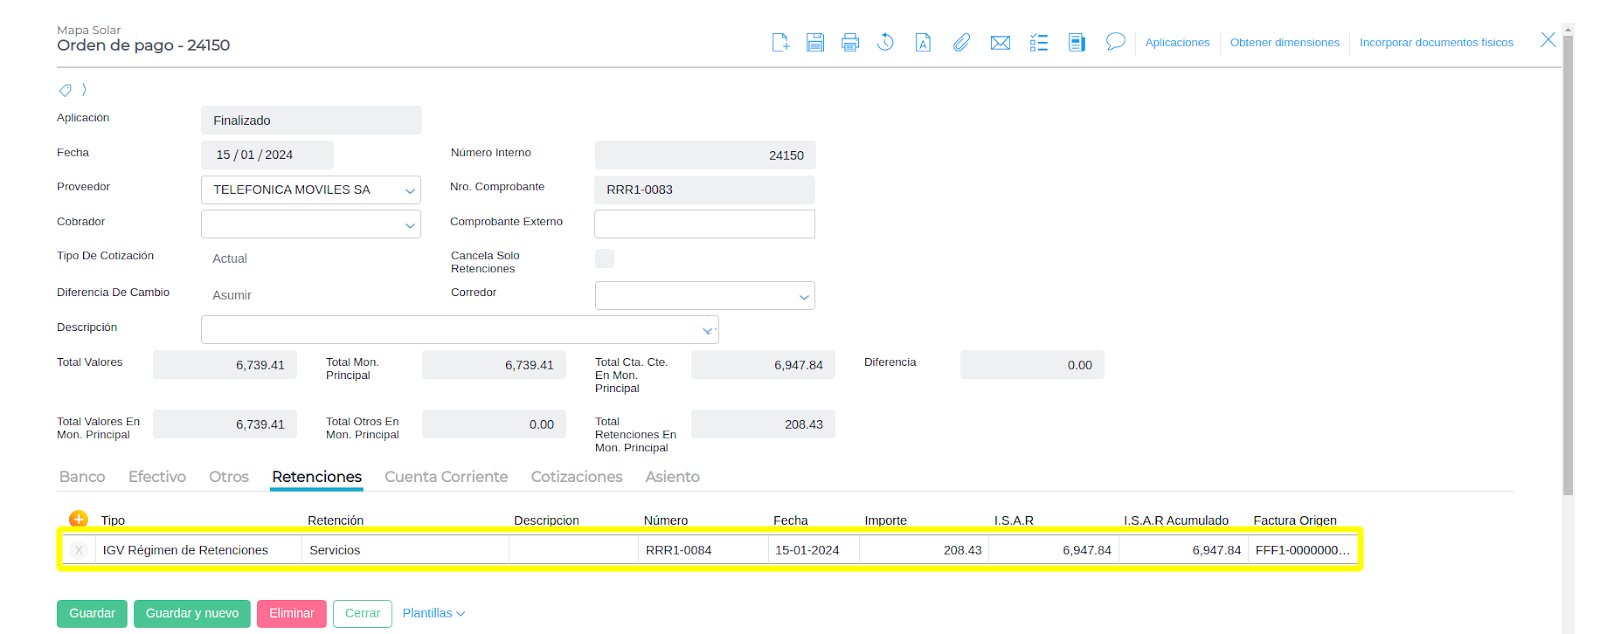Open the Plantillas dropdown menu
Viewport: 1600px width, 634px height.
tap(433, 613)
